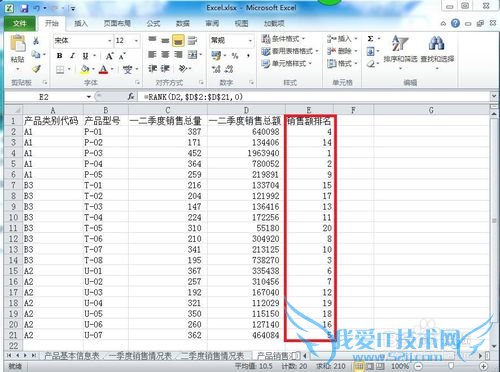The width and height of the screenshot is (500, 372).
Task: Click the Copy icon
Action: click(36, 54)
